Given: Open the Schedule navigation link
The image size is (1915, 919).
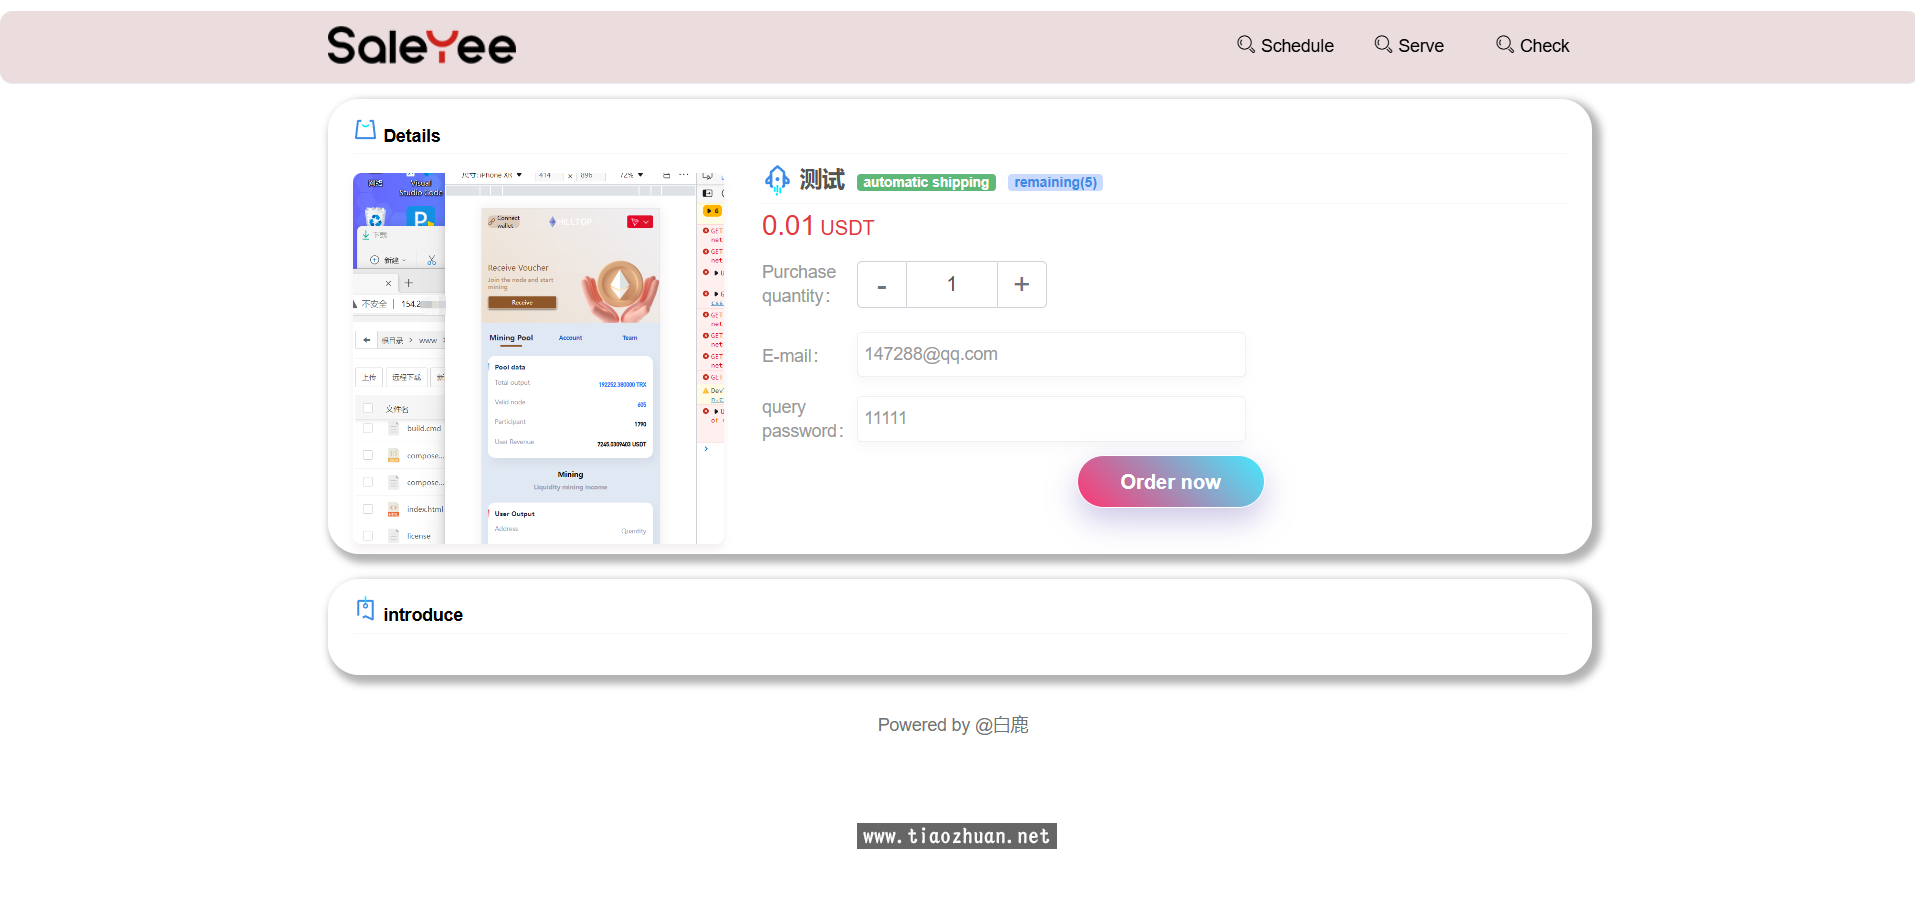Looking at the screenshot, I should pyautogui.click(x=1296, y=46).
